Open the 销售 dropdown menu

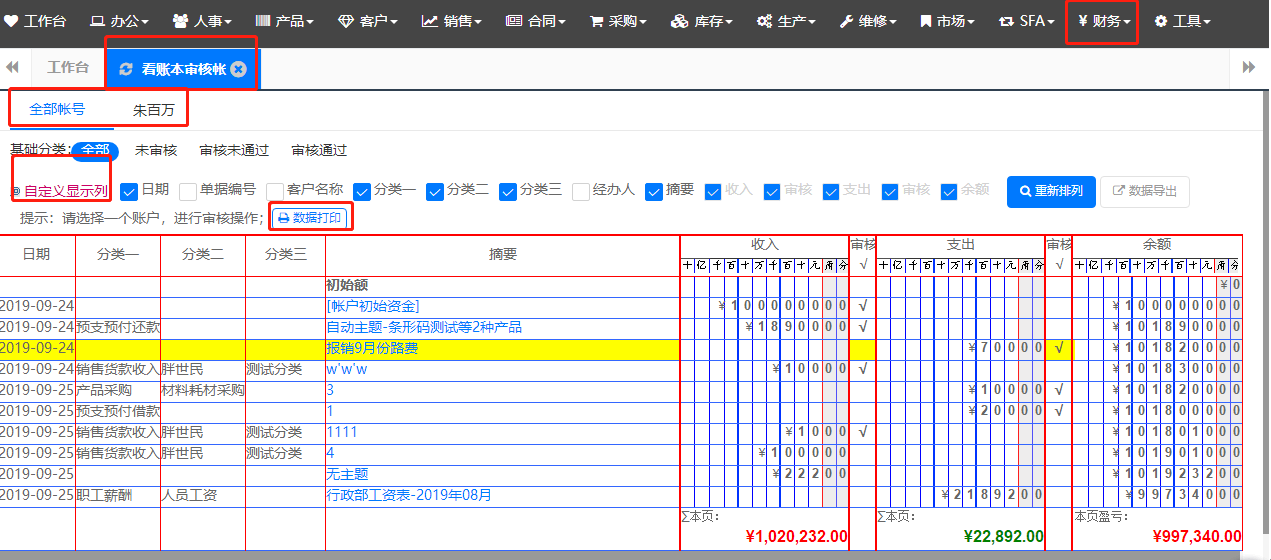(452, 21)
